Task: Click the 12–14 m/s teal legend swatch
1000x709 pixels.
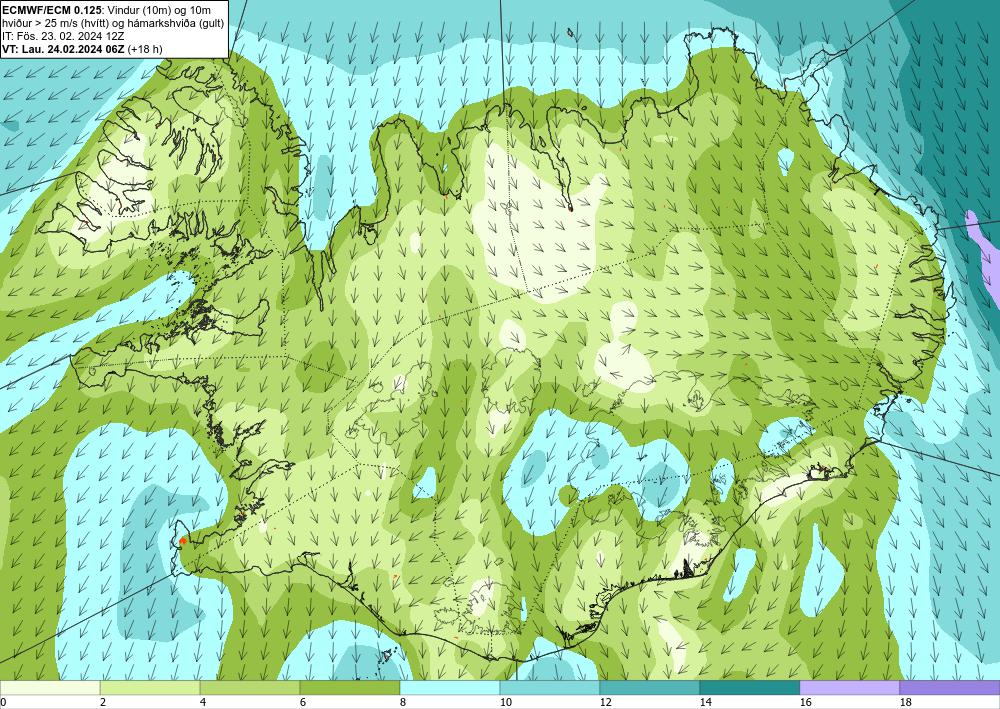Action: click(650, 688)
